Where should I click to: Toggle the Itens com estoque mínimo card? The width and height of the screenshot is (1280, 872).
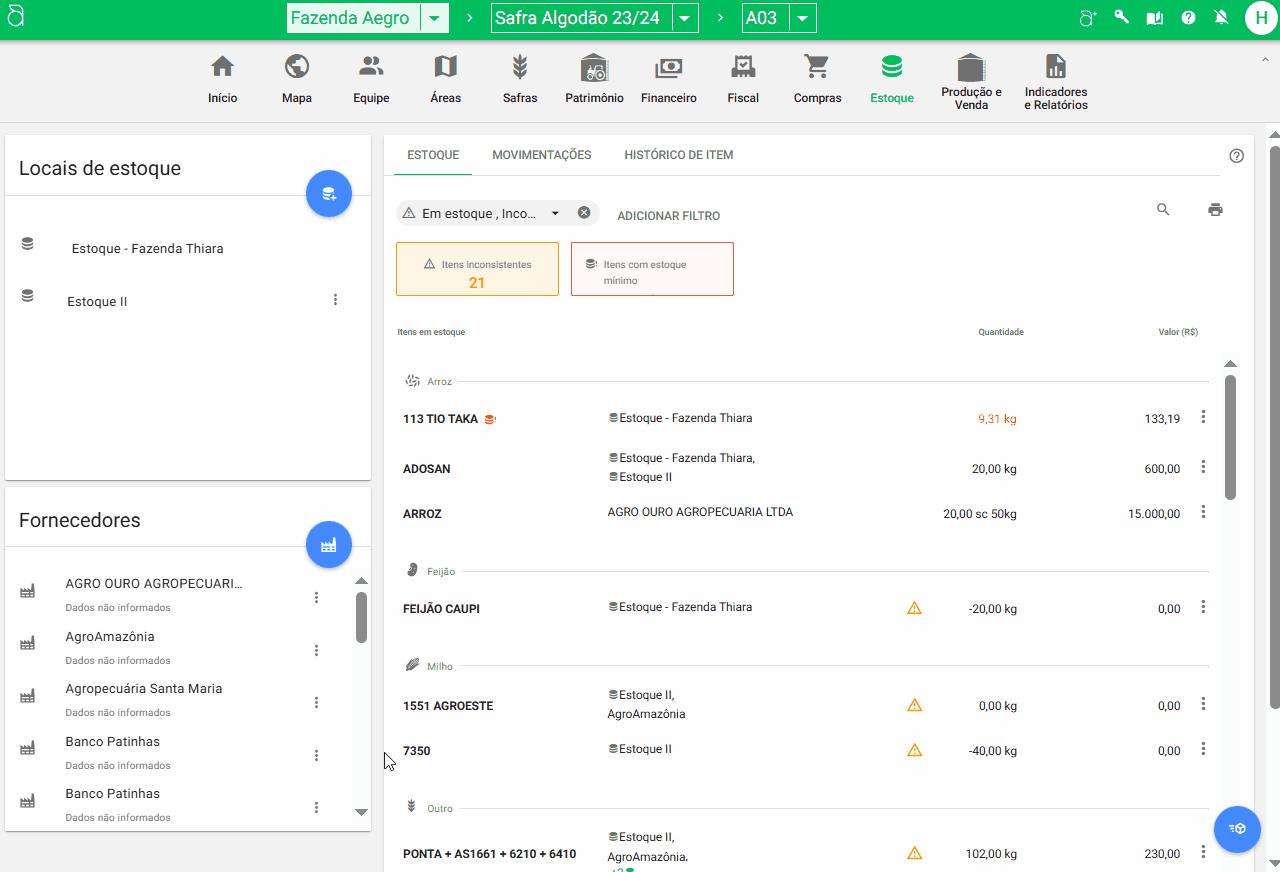click(x=652, y=269)
